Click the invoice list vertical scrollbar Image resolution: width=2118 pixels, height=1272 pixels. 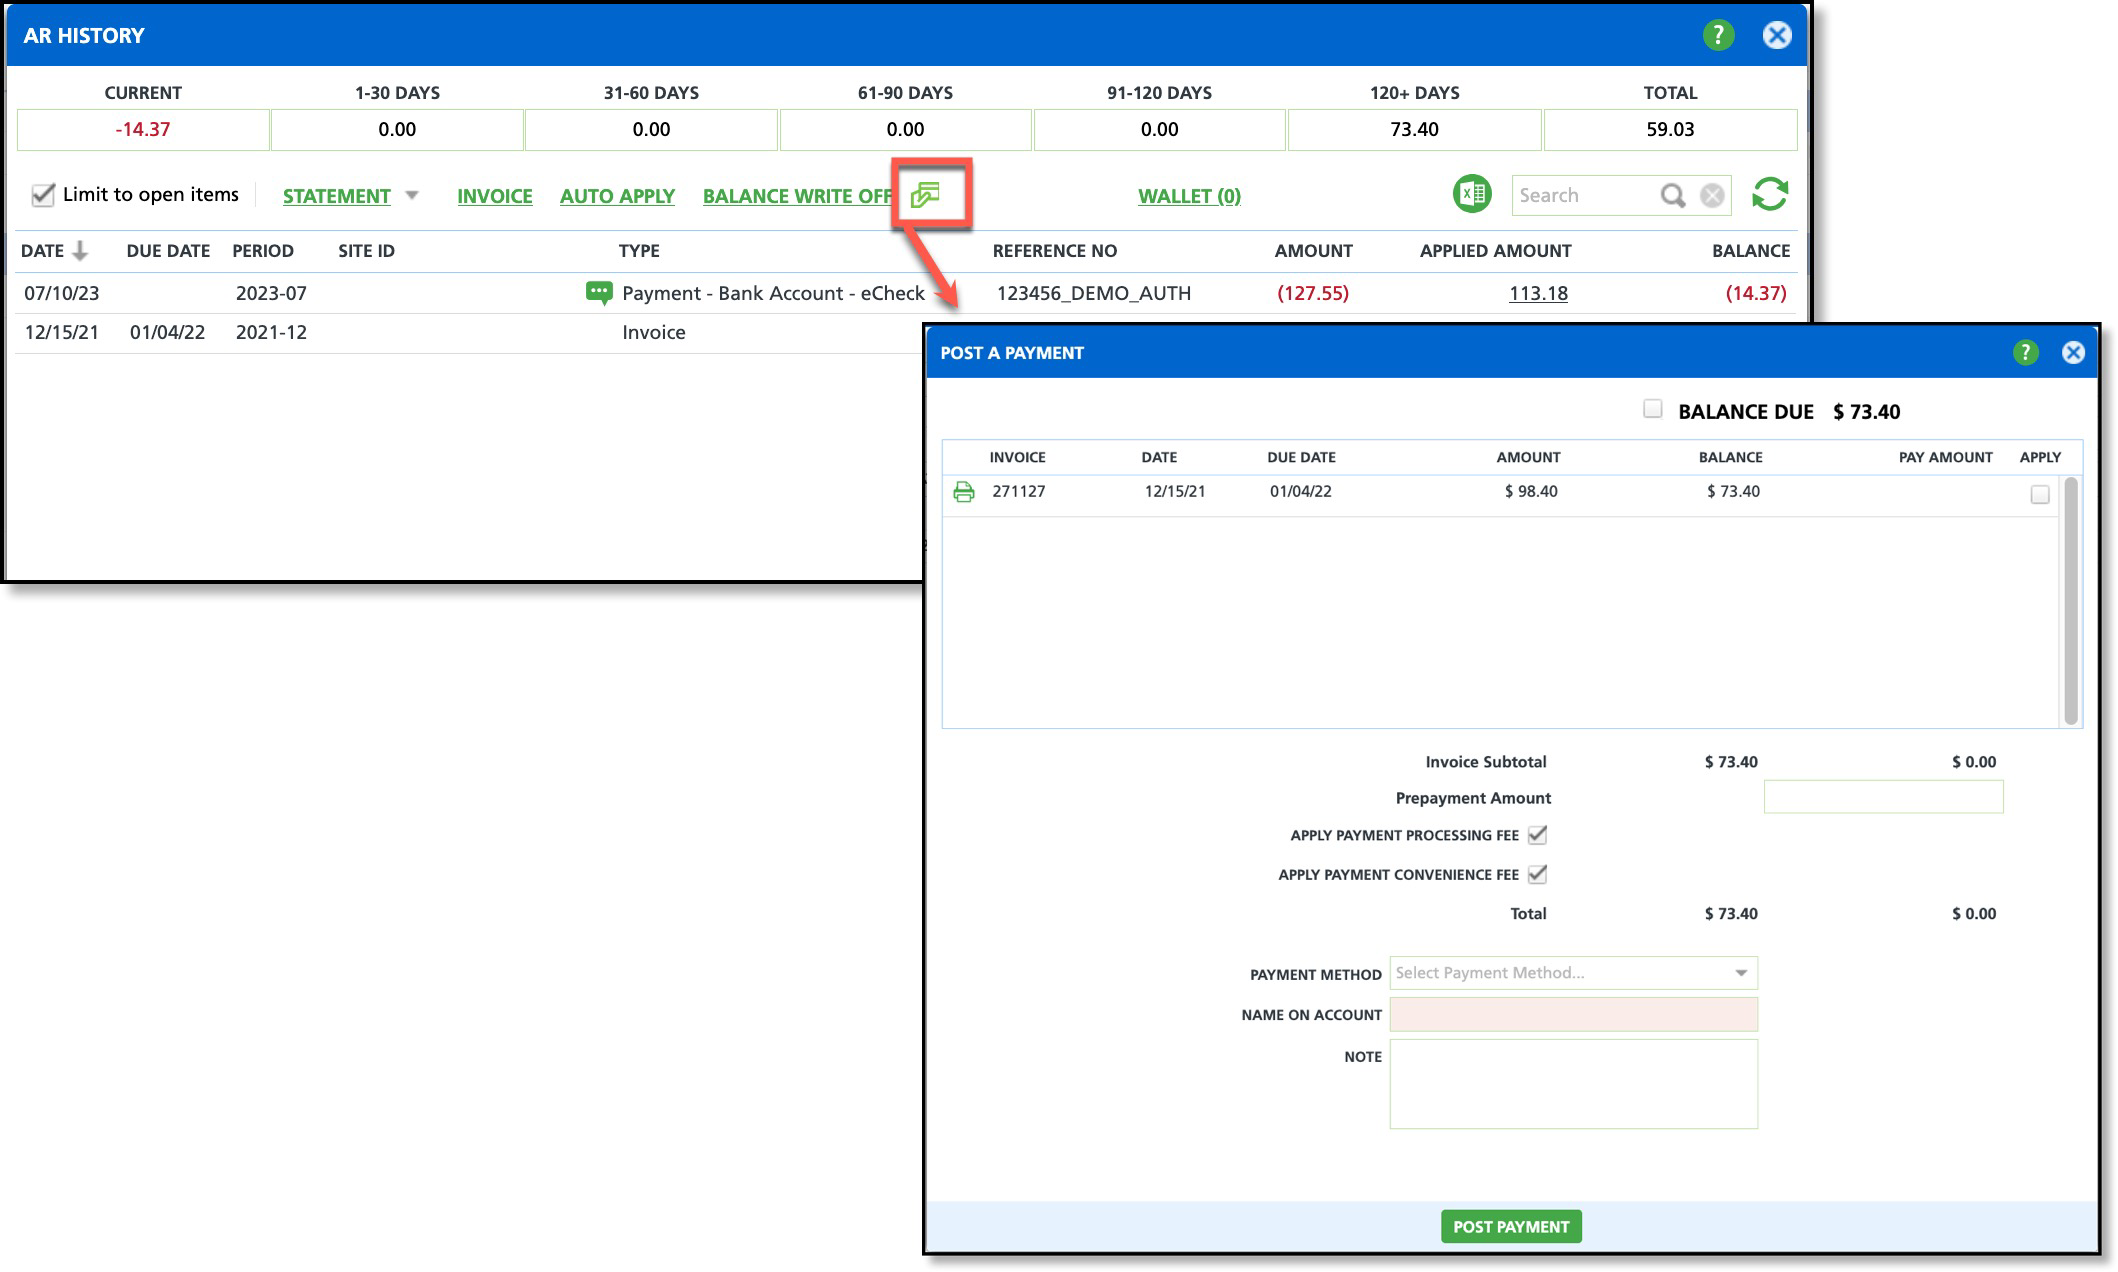click(2070, 600)
